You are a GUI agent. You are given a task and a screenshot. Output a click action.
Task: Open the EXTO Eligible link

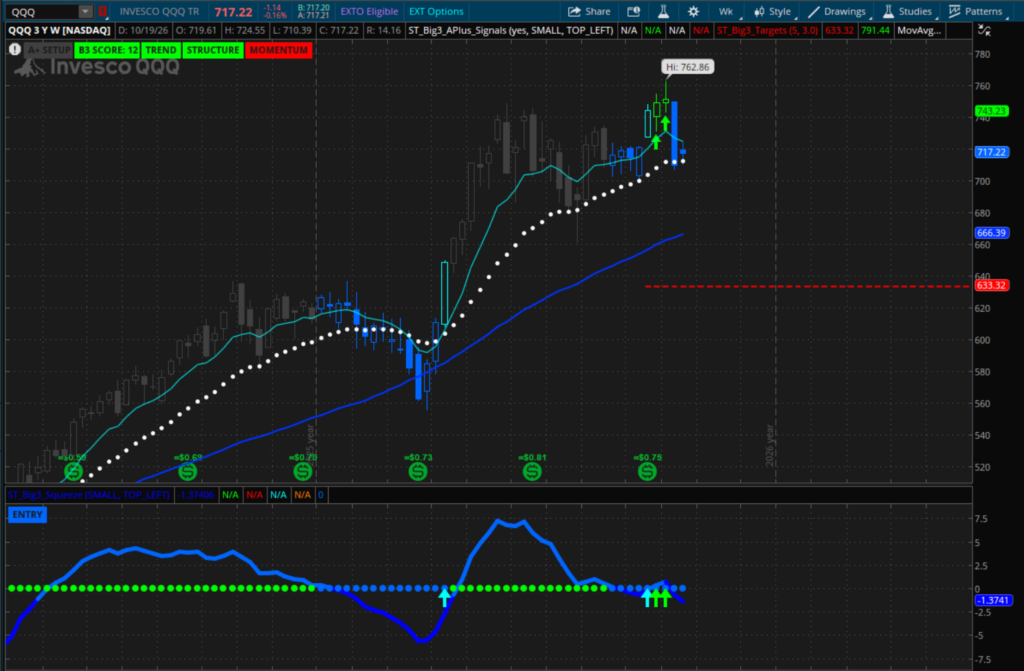tap(369, 11)
